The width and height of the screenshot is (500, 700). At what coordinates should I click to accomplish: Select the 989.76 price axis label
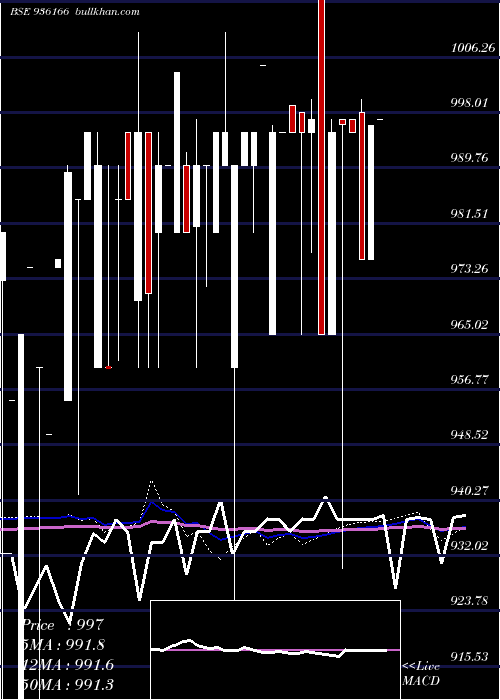(469, 158)
